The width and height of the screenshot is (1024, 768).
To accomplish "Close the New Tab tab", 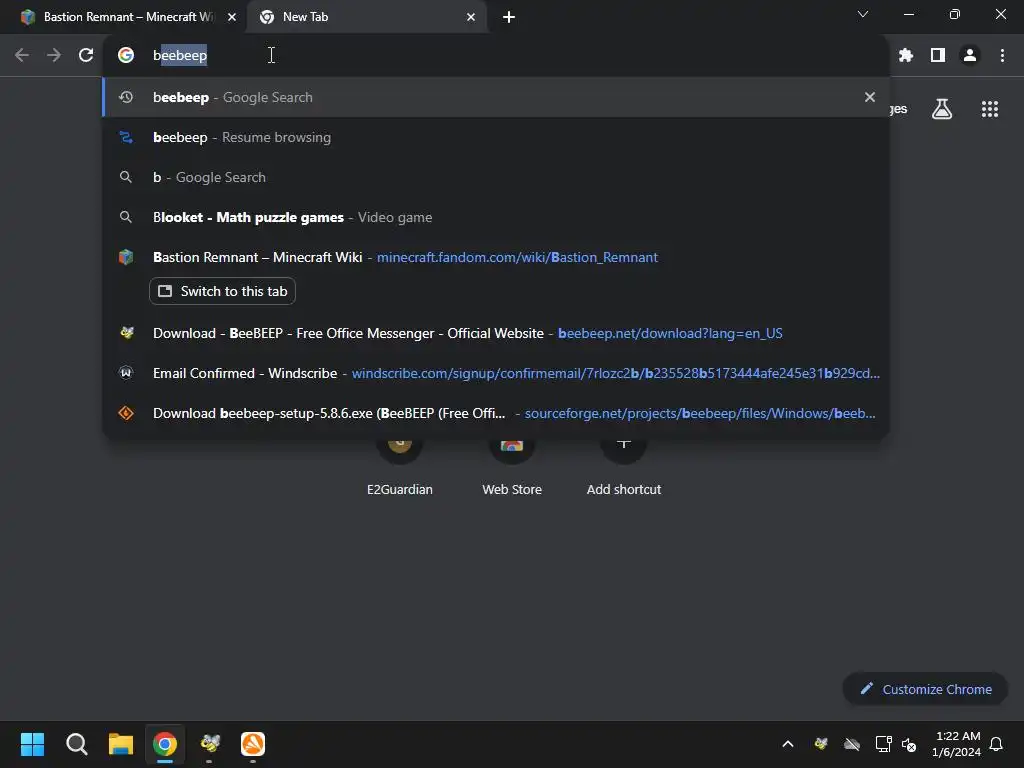I will (x=471, y=17).
